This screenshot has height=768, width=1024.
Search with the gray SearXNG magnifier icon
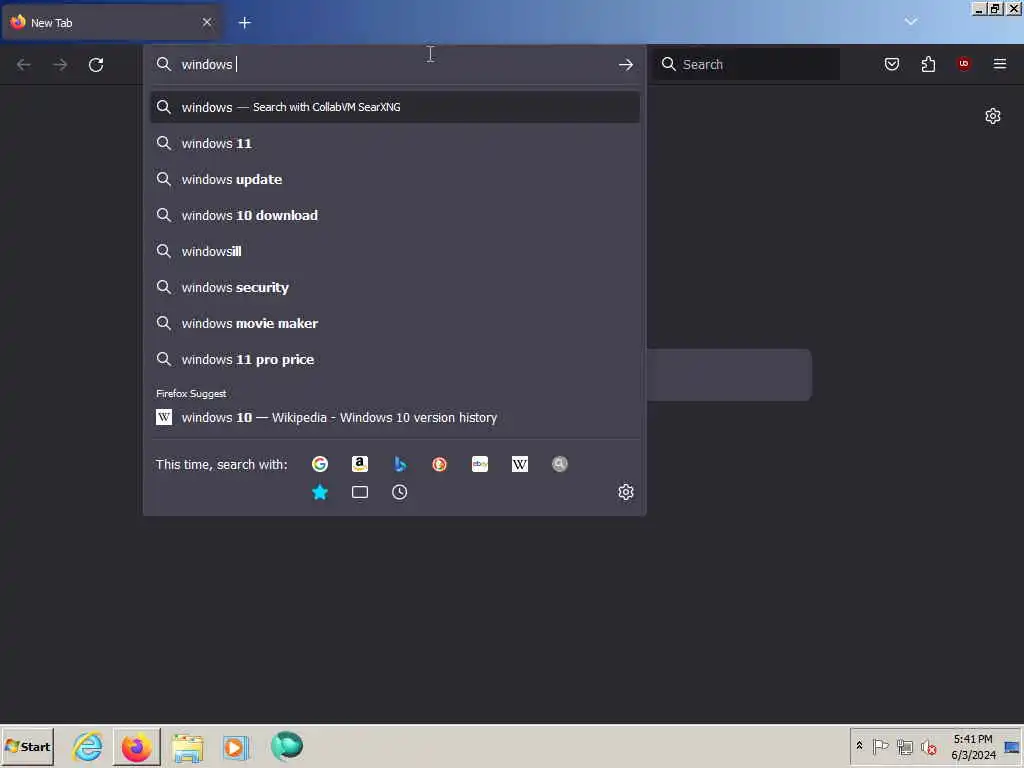[x=560, y=464]
